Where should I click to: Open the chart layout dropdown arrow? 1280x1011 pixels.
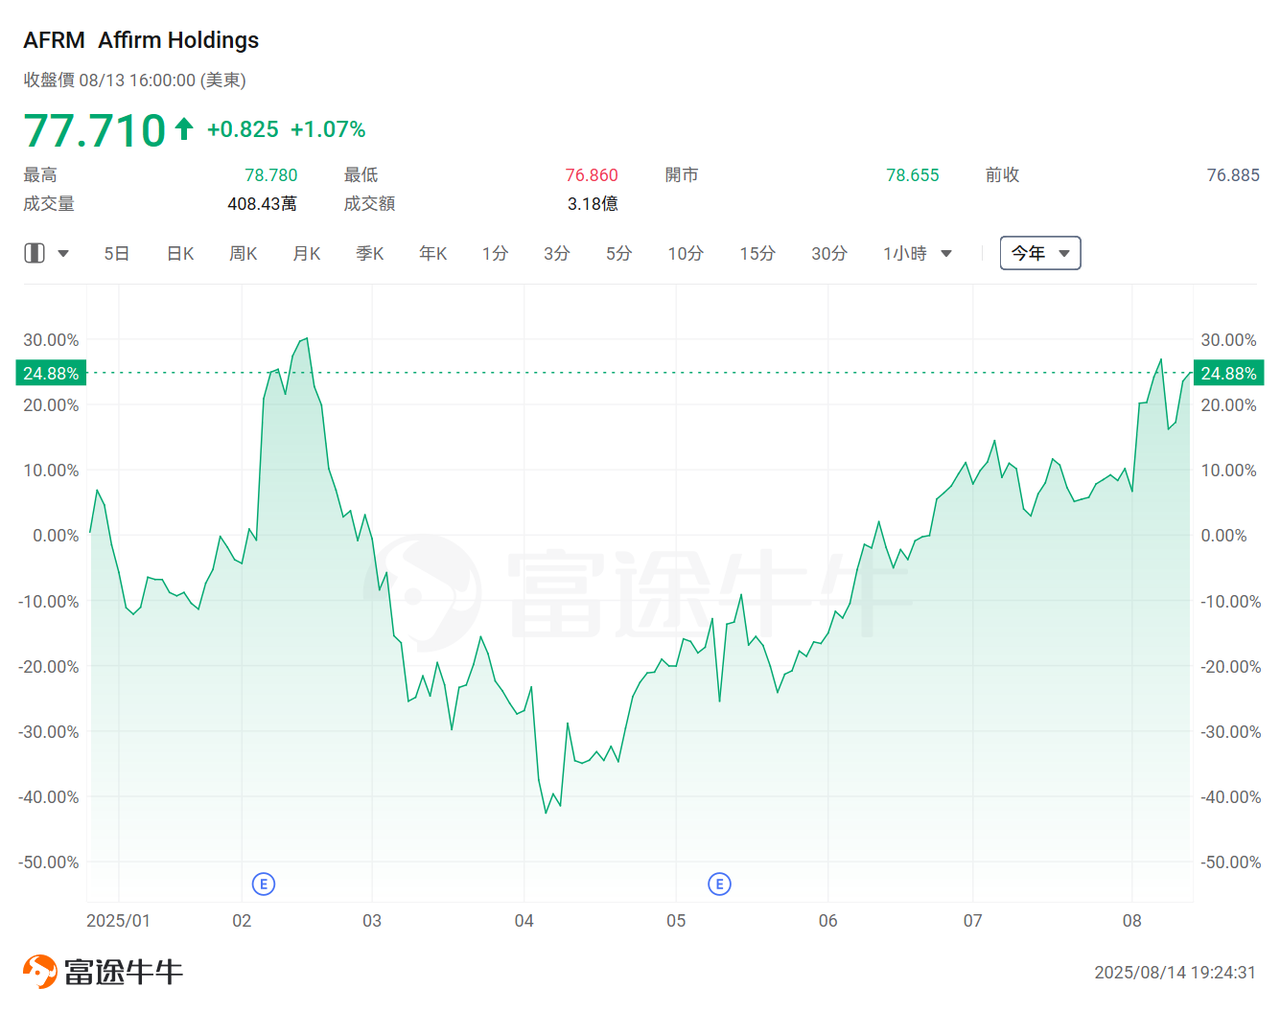click(x=62, y=253)
